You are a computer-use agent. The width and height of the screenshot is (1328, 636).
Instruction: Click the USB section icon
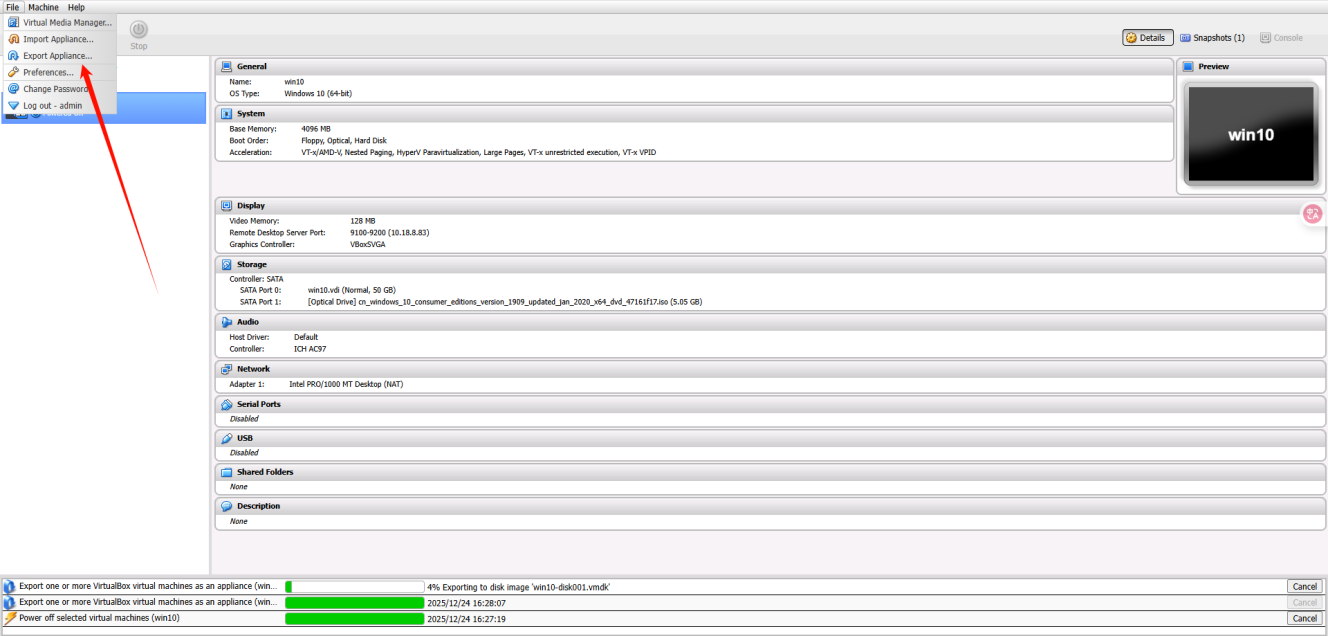click(226, 437)
